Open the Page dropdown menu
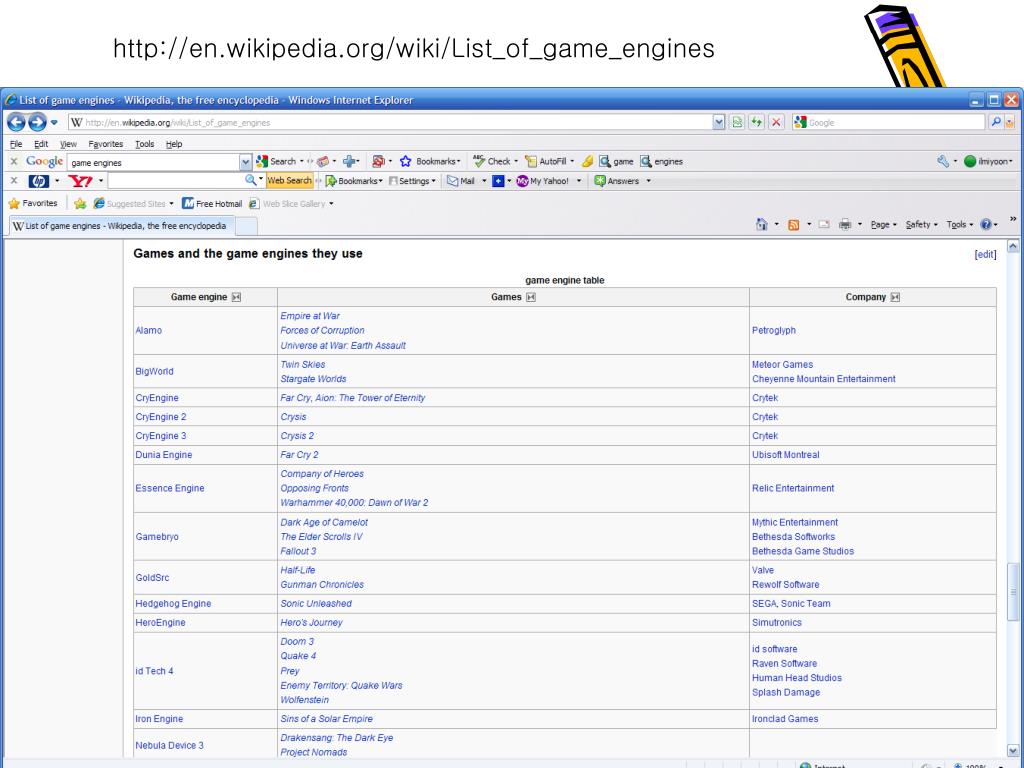 (x=884, y=225)
